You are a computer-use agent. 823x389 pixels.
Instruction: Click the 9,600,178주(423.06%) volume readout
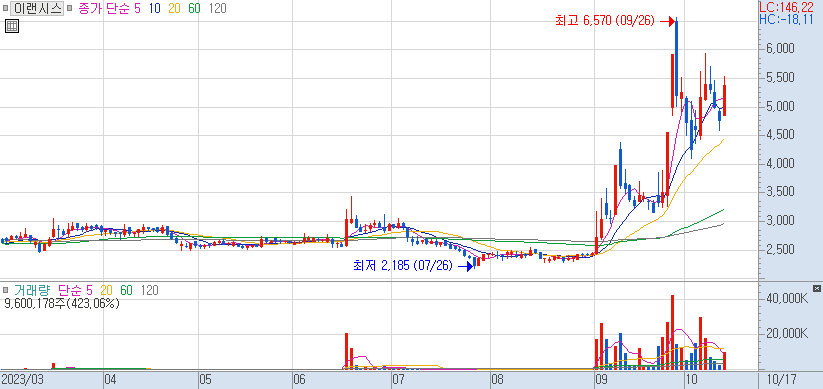61,303
